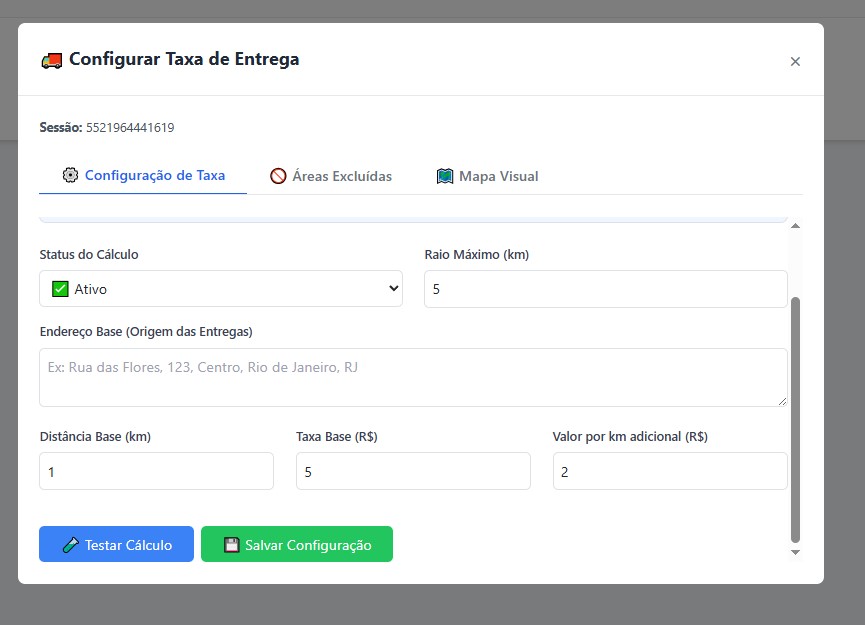This screenshot has width=865, height=625.
Task: Click the Raio Máximo (km) field
Action: coord(605,289)
